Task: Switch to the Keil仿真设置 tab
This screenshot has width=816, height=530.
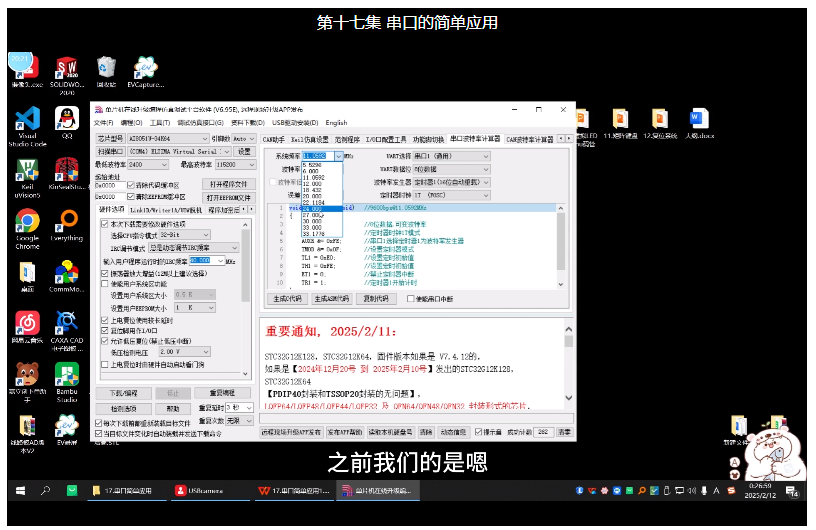Action: point(309,140)
